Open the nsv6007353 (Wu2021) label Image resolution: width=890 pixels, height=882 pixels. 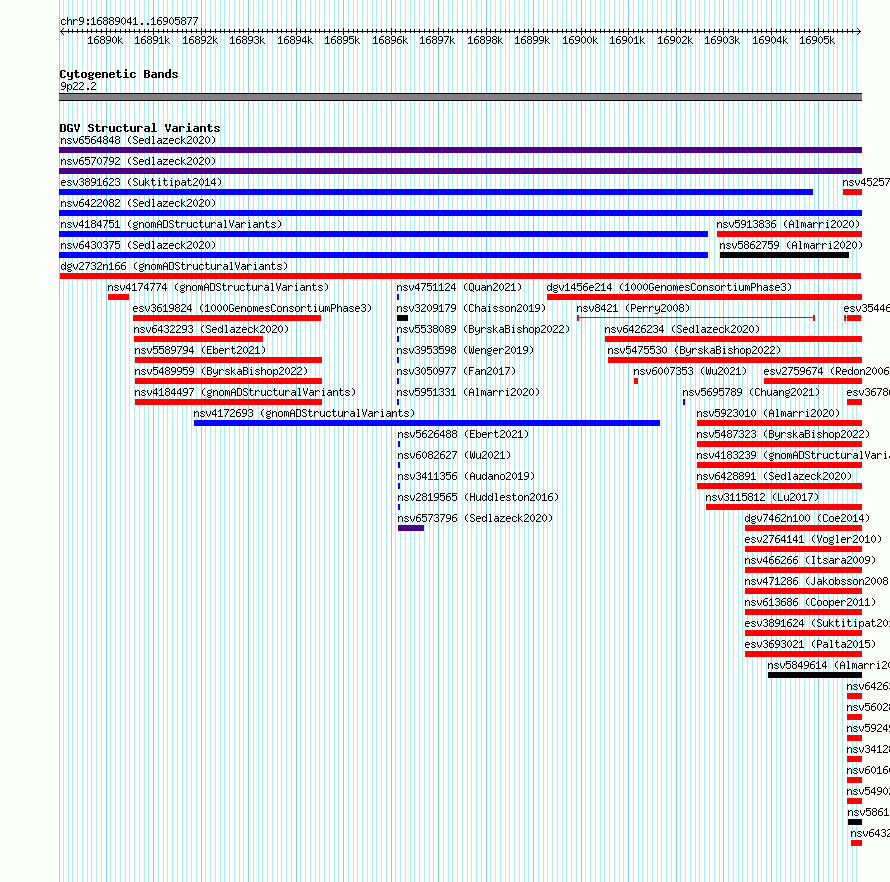tap(690, 371)
